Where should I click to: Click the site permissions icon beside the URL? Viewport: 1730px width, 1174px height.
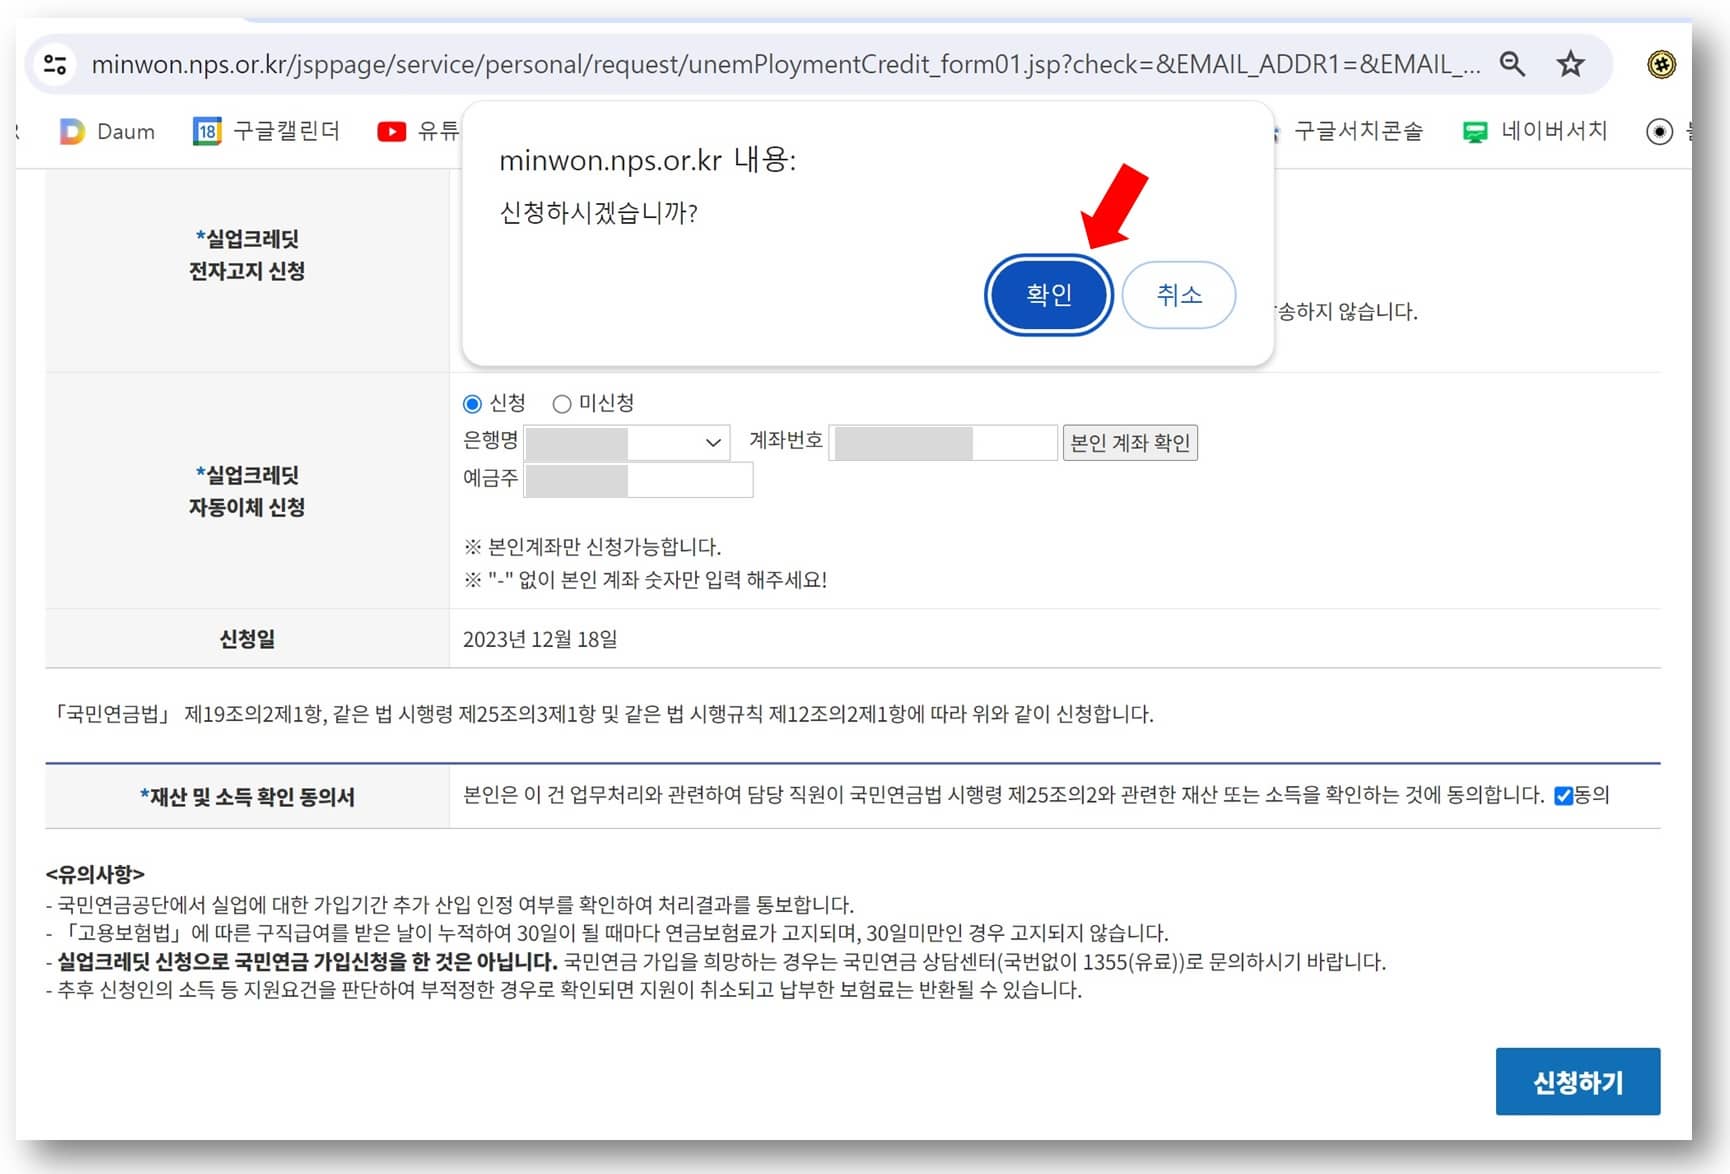click(x=55, y=64)
